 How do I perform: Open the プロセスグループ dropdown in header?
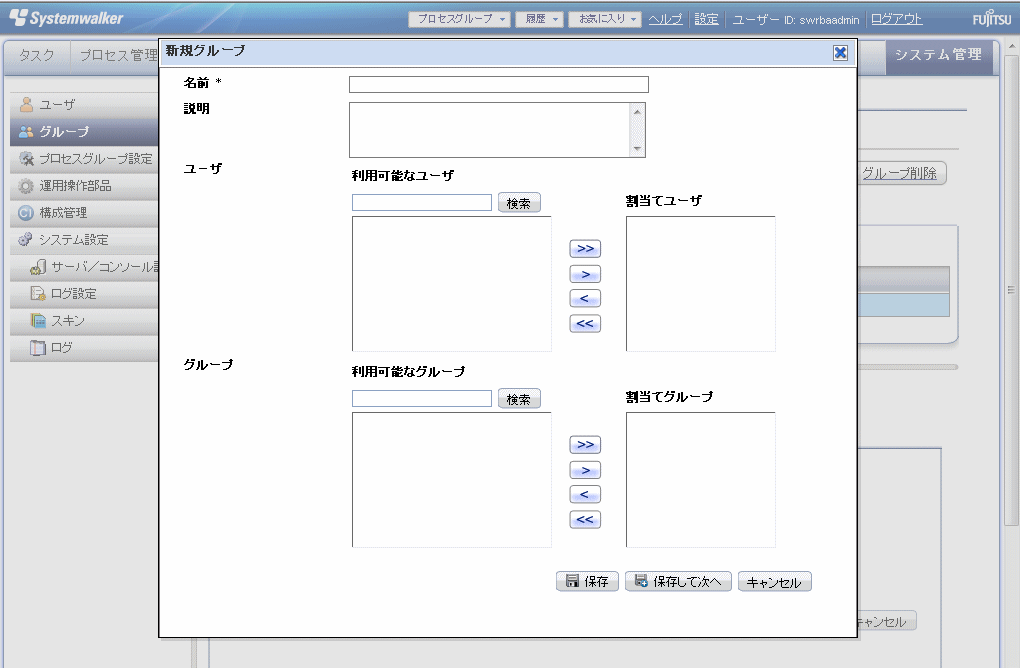click(x=460, y=19)
